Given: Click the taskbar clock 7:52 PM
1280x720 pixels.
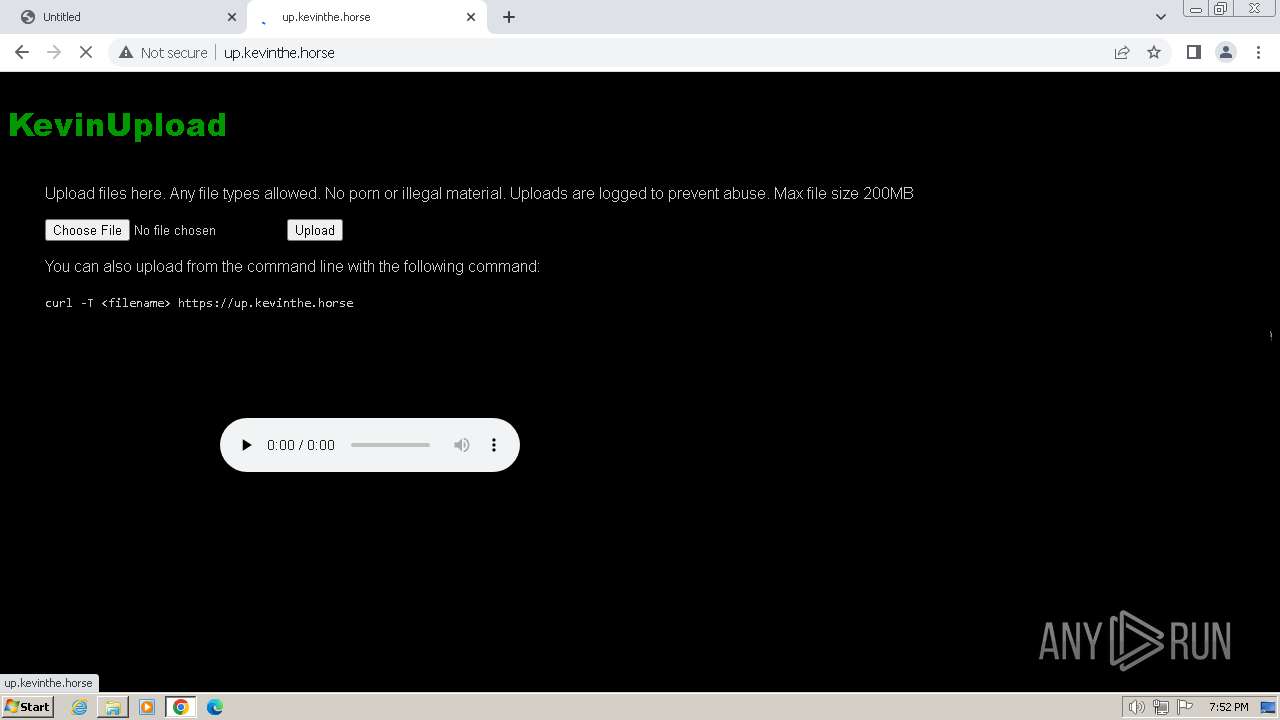Looking at the screenshot, I should tap(1228, 707).
